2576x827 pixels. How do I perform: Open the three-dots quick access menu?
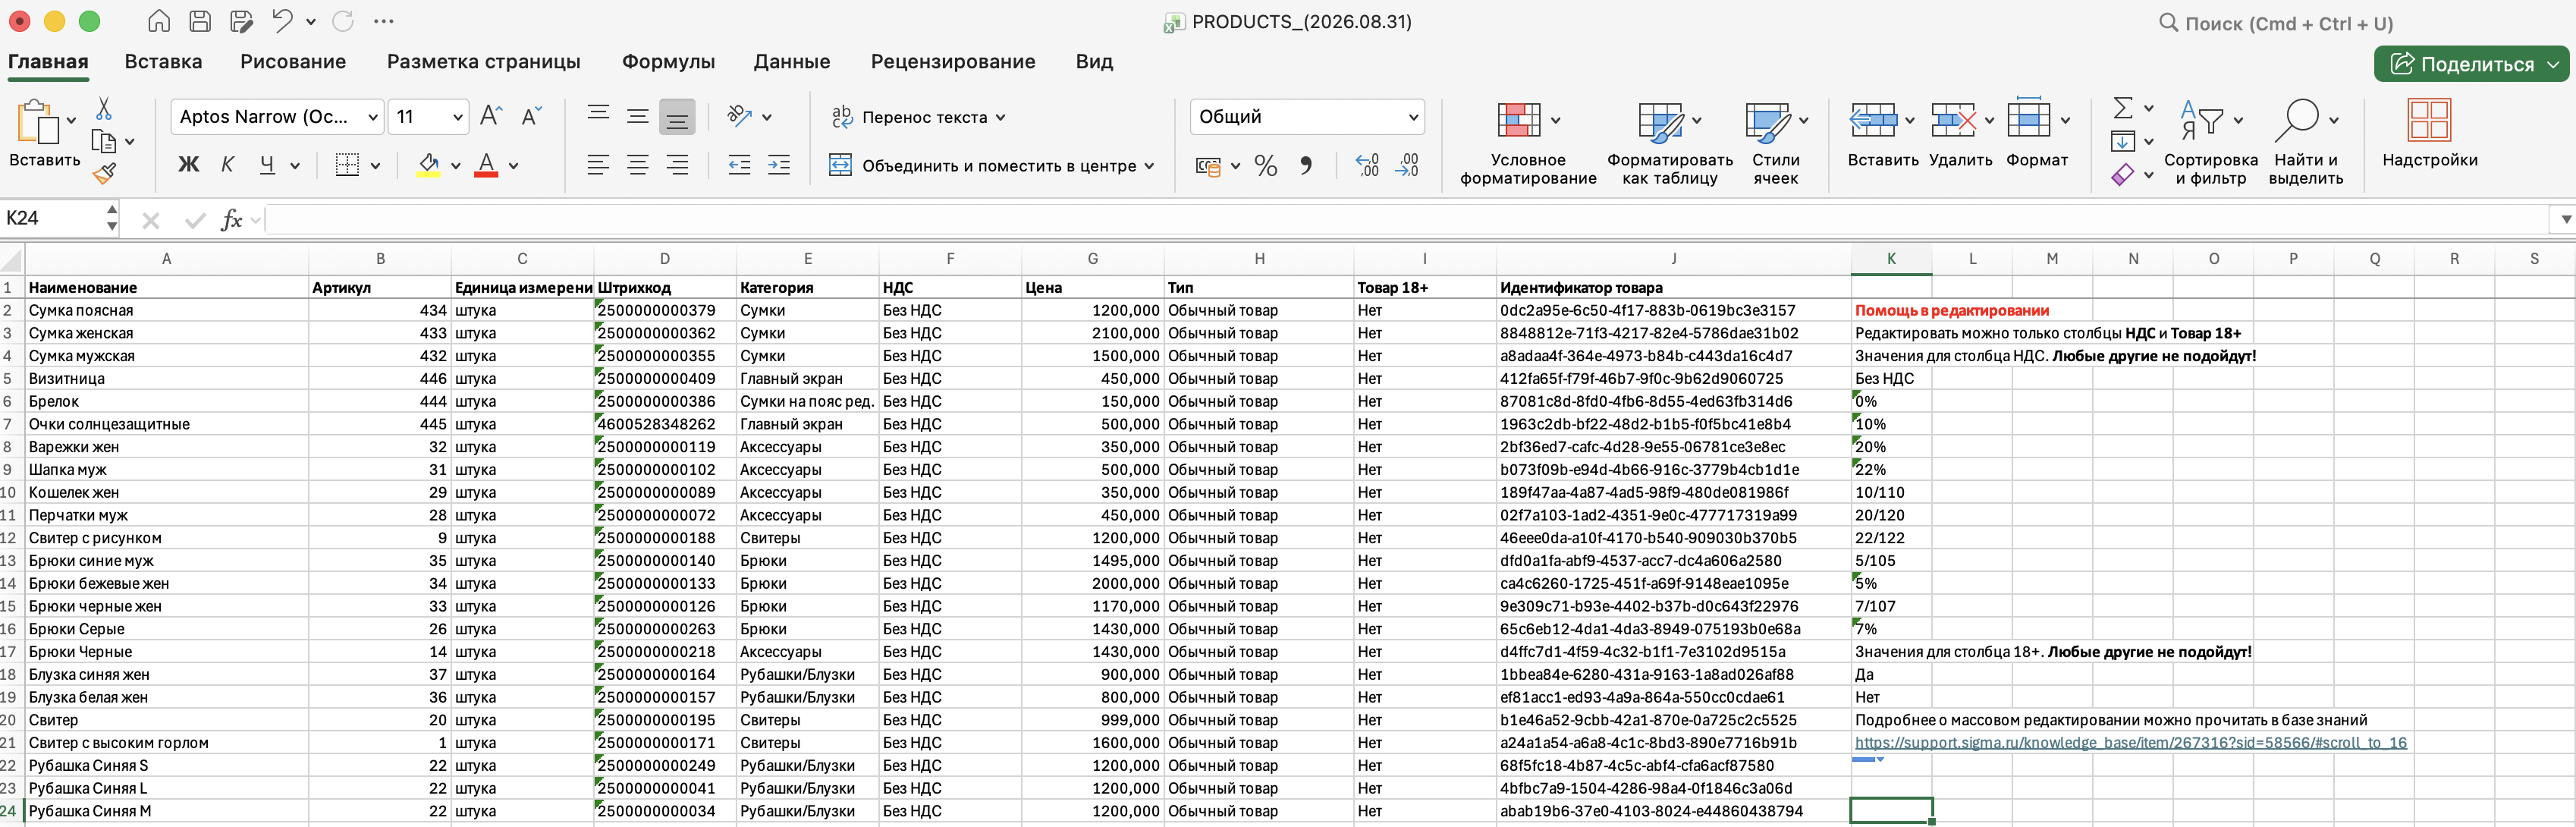pos(383,21)
